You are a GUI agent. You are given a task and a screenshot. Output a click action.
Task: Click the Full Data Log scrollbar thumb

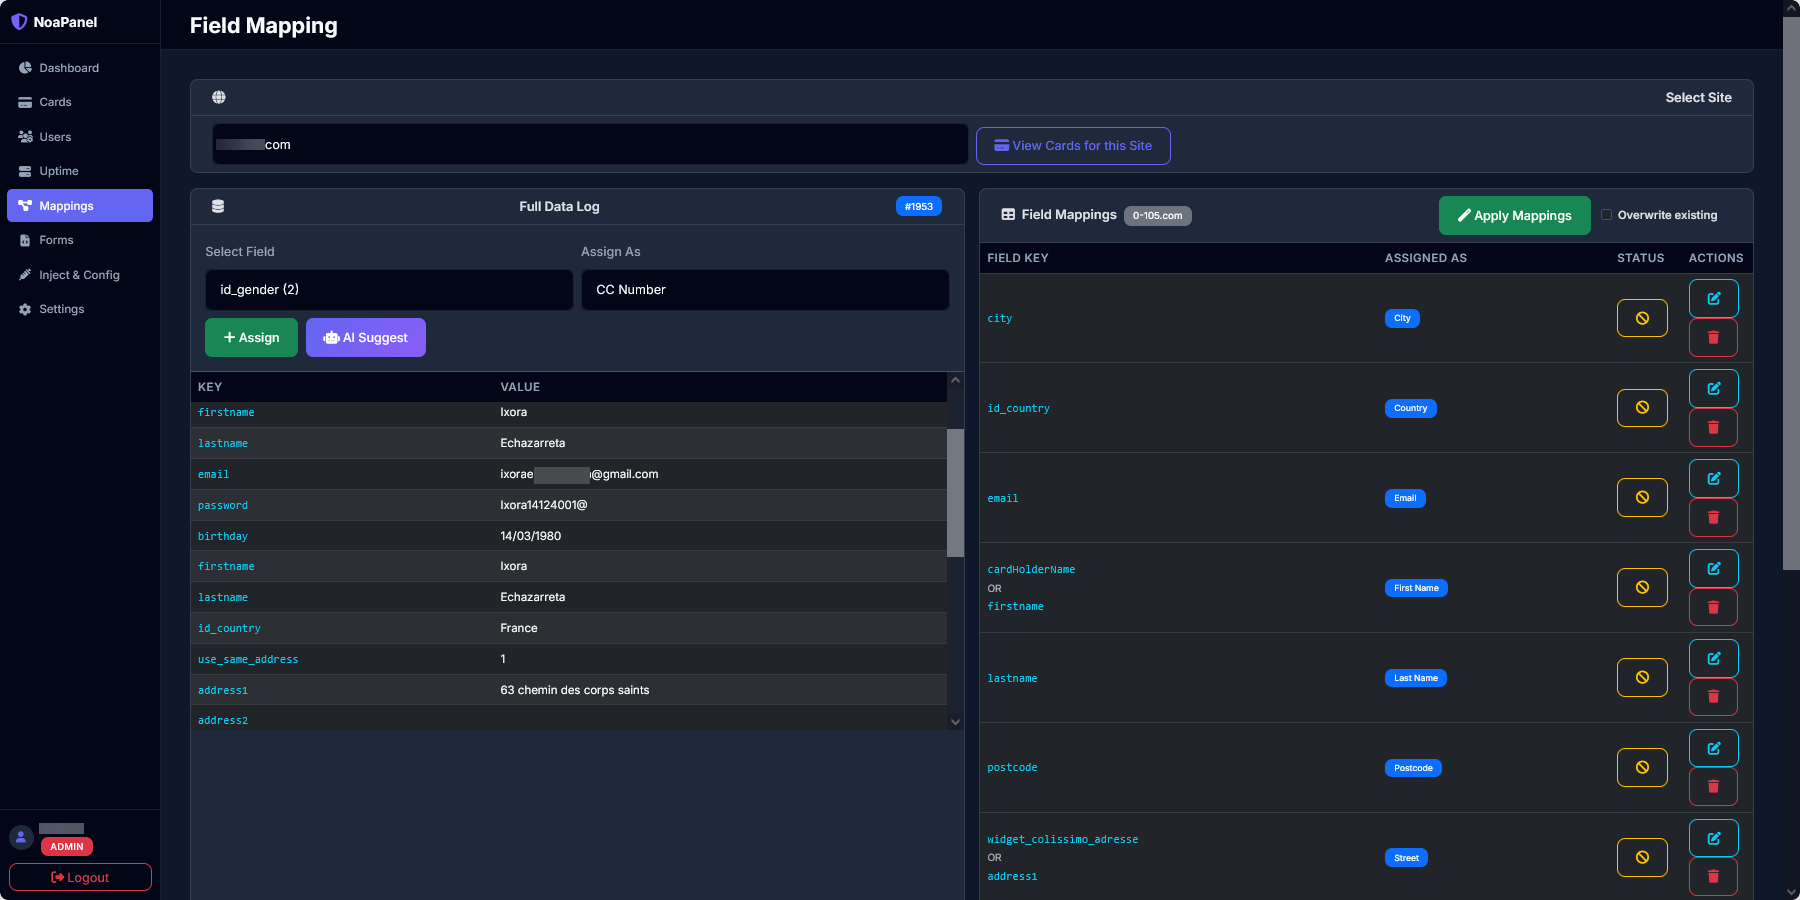pos(955,492)
